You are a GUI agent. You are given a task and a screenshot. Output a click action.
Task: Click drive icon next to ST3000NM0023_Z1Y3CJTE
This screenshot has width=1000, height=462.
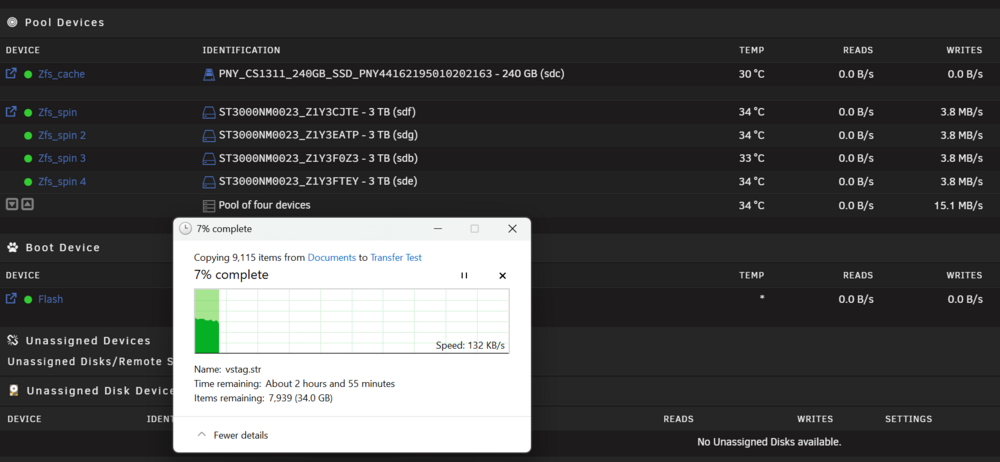coord(209,113)
